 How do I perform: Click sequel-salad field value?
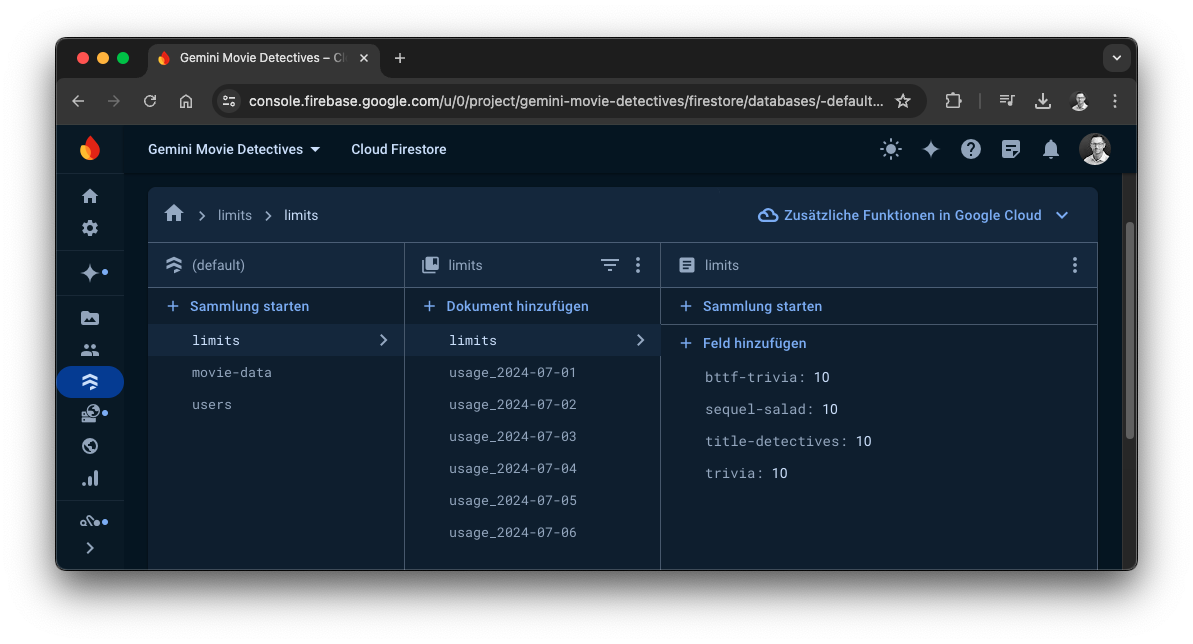coord(829,410)
